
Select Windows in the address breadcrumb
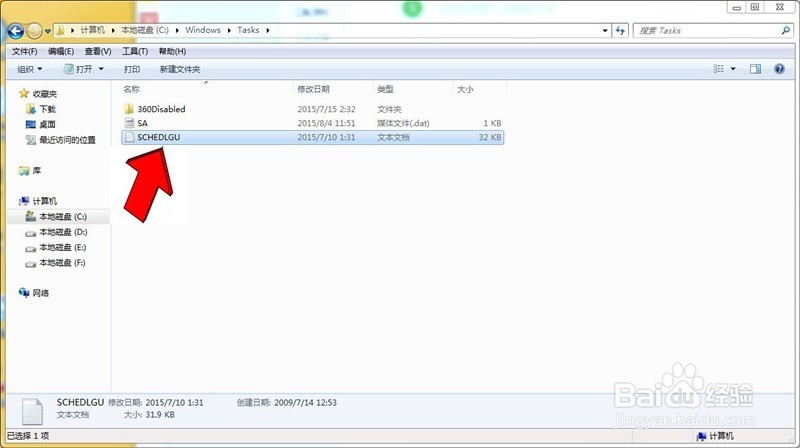coord(203,30)
